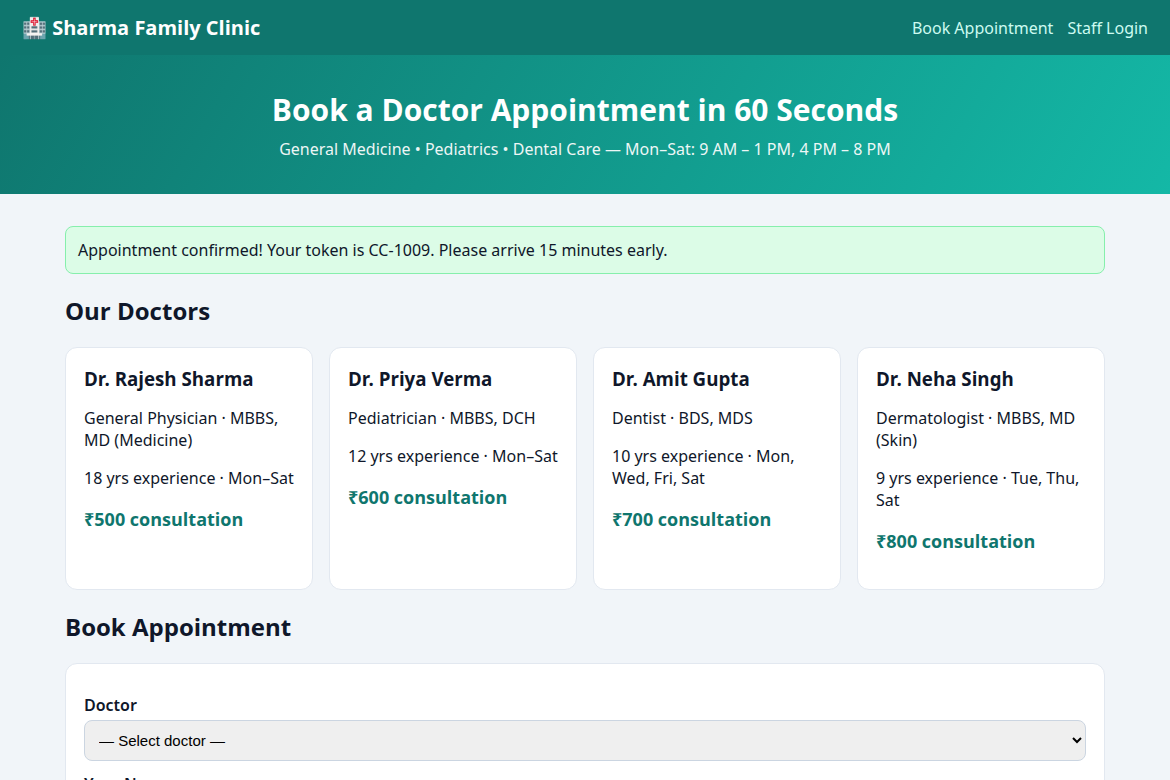Click the clinic hours subtitle text
The image size is (1170, 780).
(585, 149)
